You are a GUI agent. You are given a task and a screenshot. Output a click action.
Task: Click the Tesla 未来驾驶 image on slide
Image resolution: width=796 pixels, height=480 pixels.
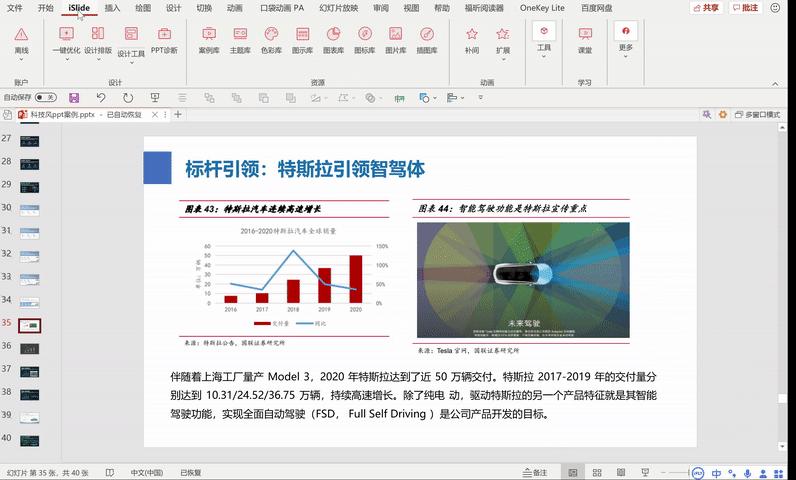coord(523,280)
